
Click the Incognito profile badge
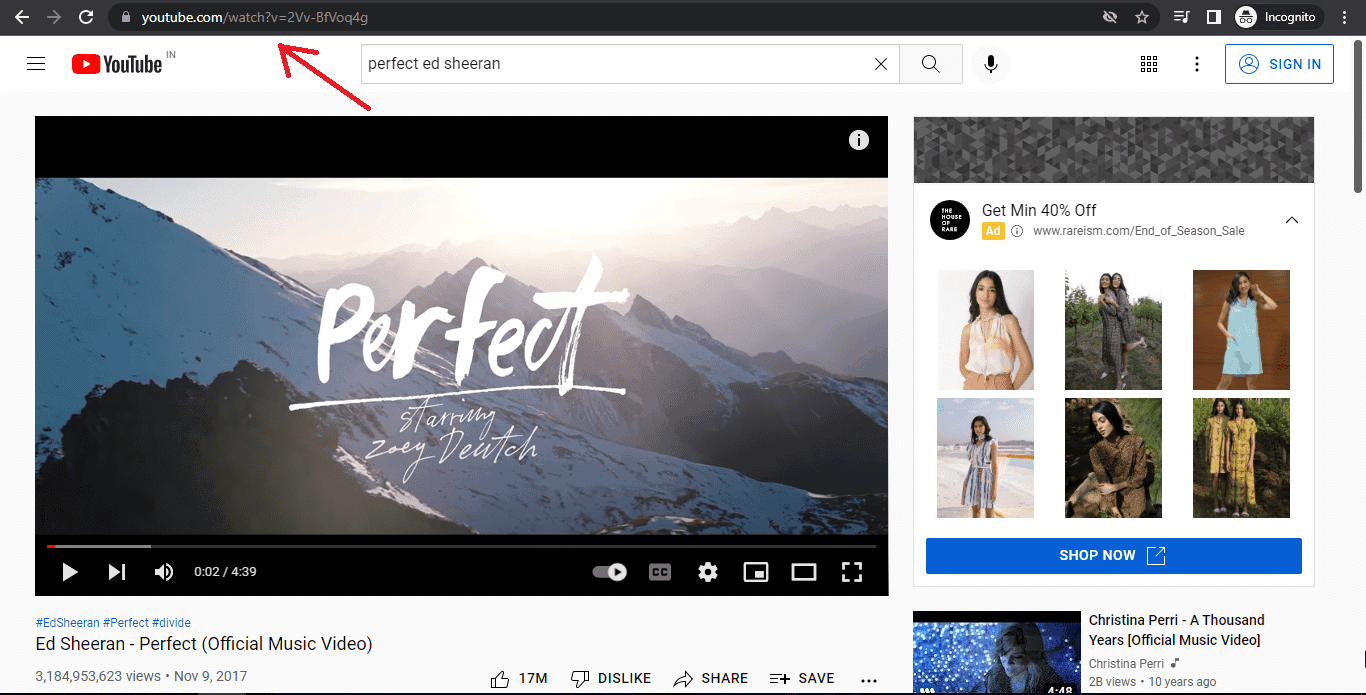pyautogui.click(x=1279, y=17)
